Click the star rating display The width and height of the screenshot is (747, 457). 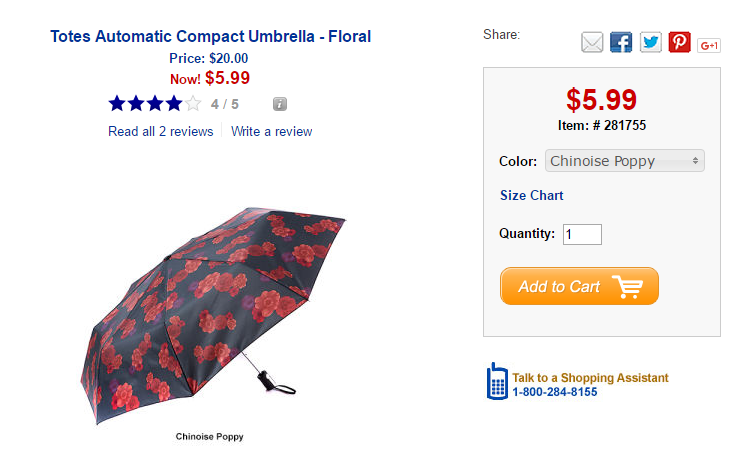[x=155, y=103]
